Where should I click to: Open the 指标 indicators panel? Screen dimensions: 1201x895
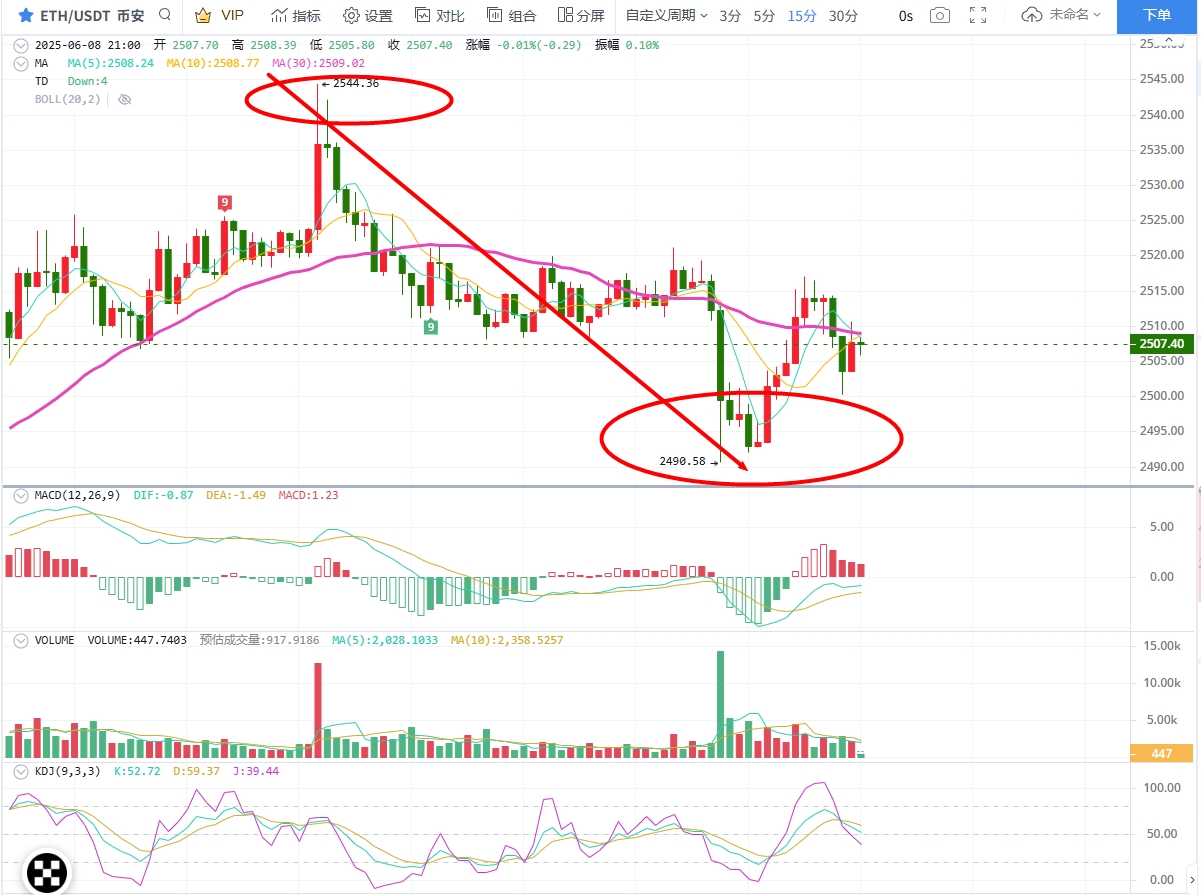coord(296,15)
